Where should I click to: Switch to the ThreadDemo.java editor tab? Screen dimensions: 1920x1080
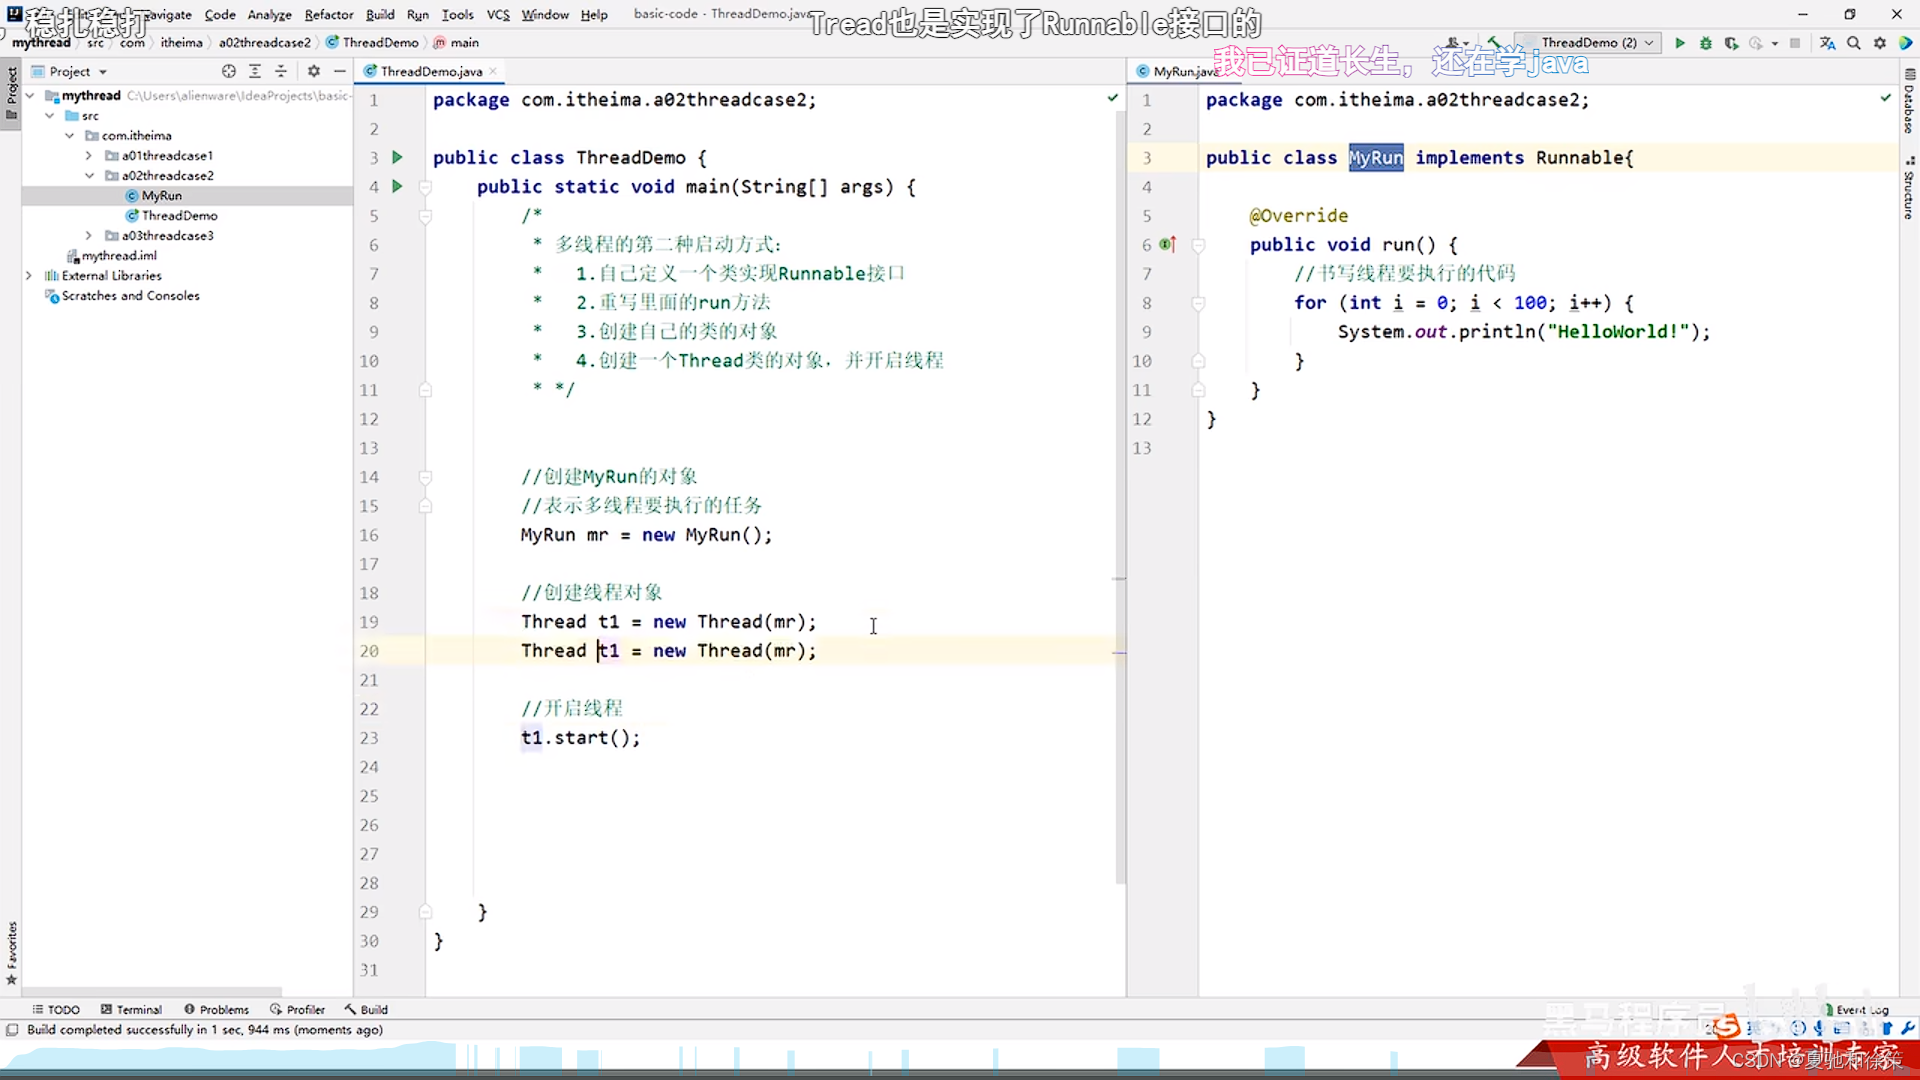click(431, 71)
